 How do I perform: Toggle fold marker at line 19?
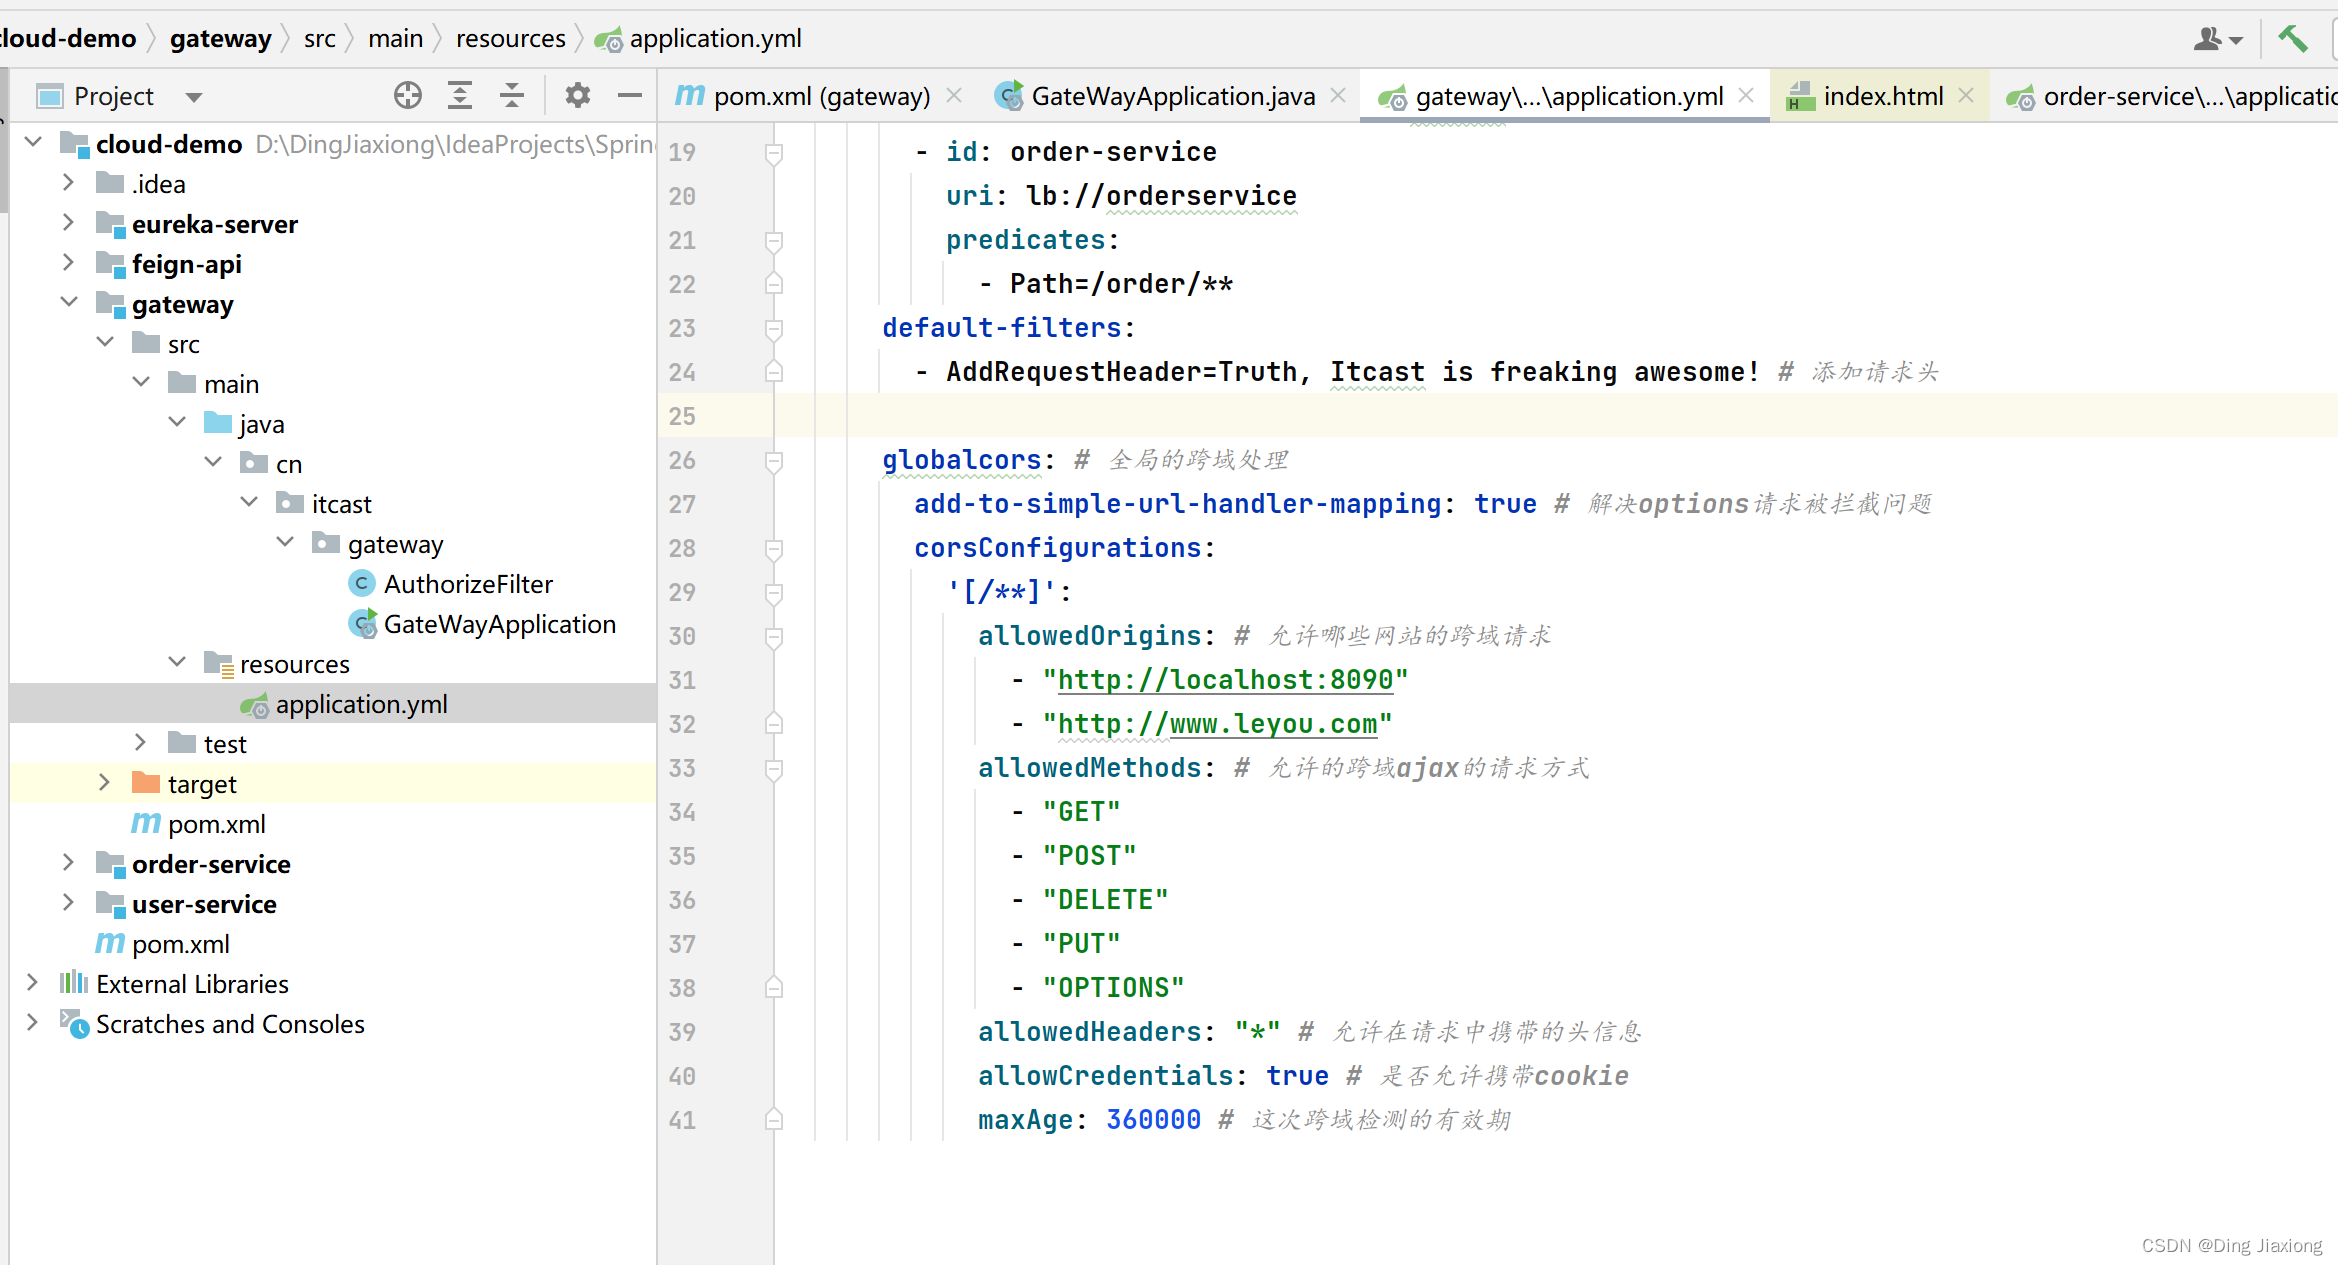773,153
